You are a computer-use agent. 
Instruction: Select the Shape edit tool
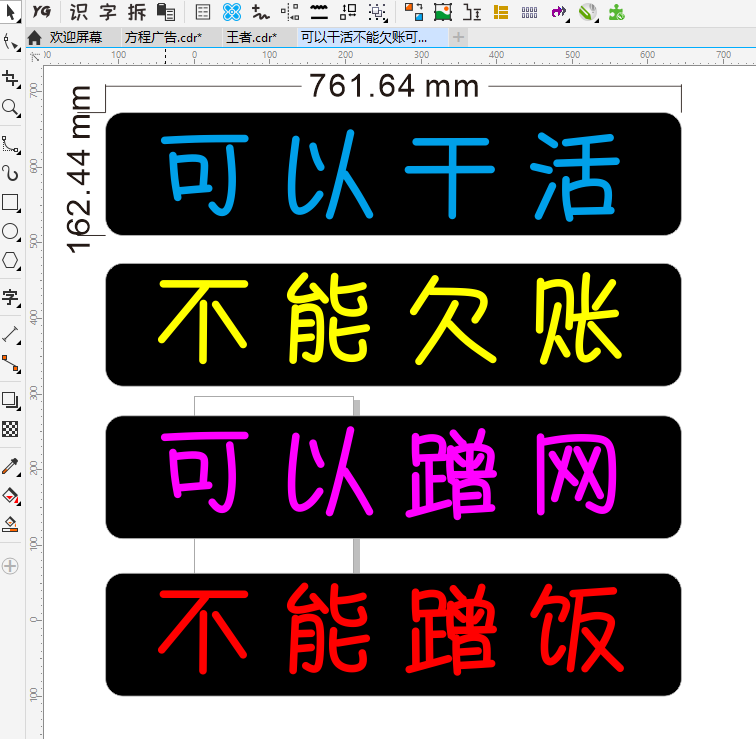pos(11,41)
